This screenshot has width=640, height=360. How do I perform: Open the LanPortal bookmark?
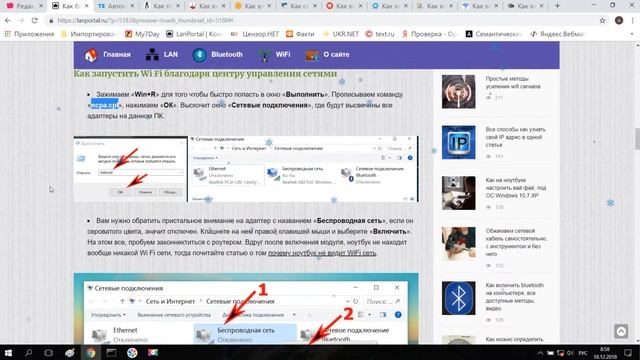click(x=194, y=34)
